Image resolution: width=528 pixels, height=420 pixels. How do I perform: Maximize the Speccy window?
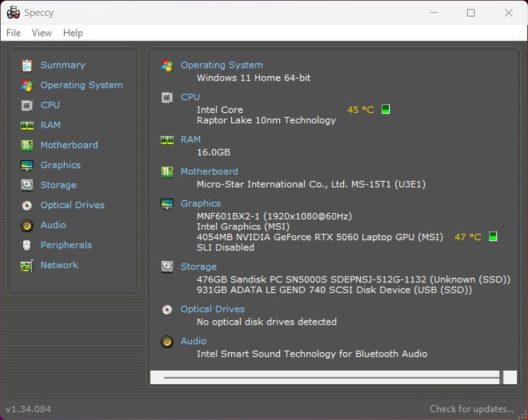[x=471, y=13]
